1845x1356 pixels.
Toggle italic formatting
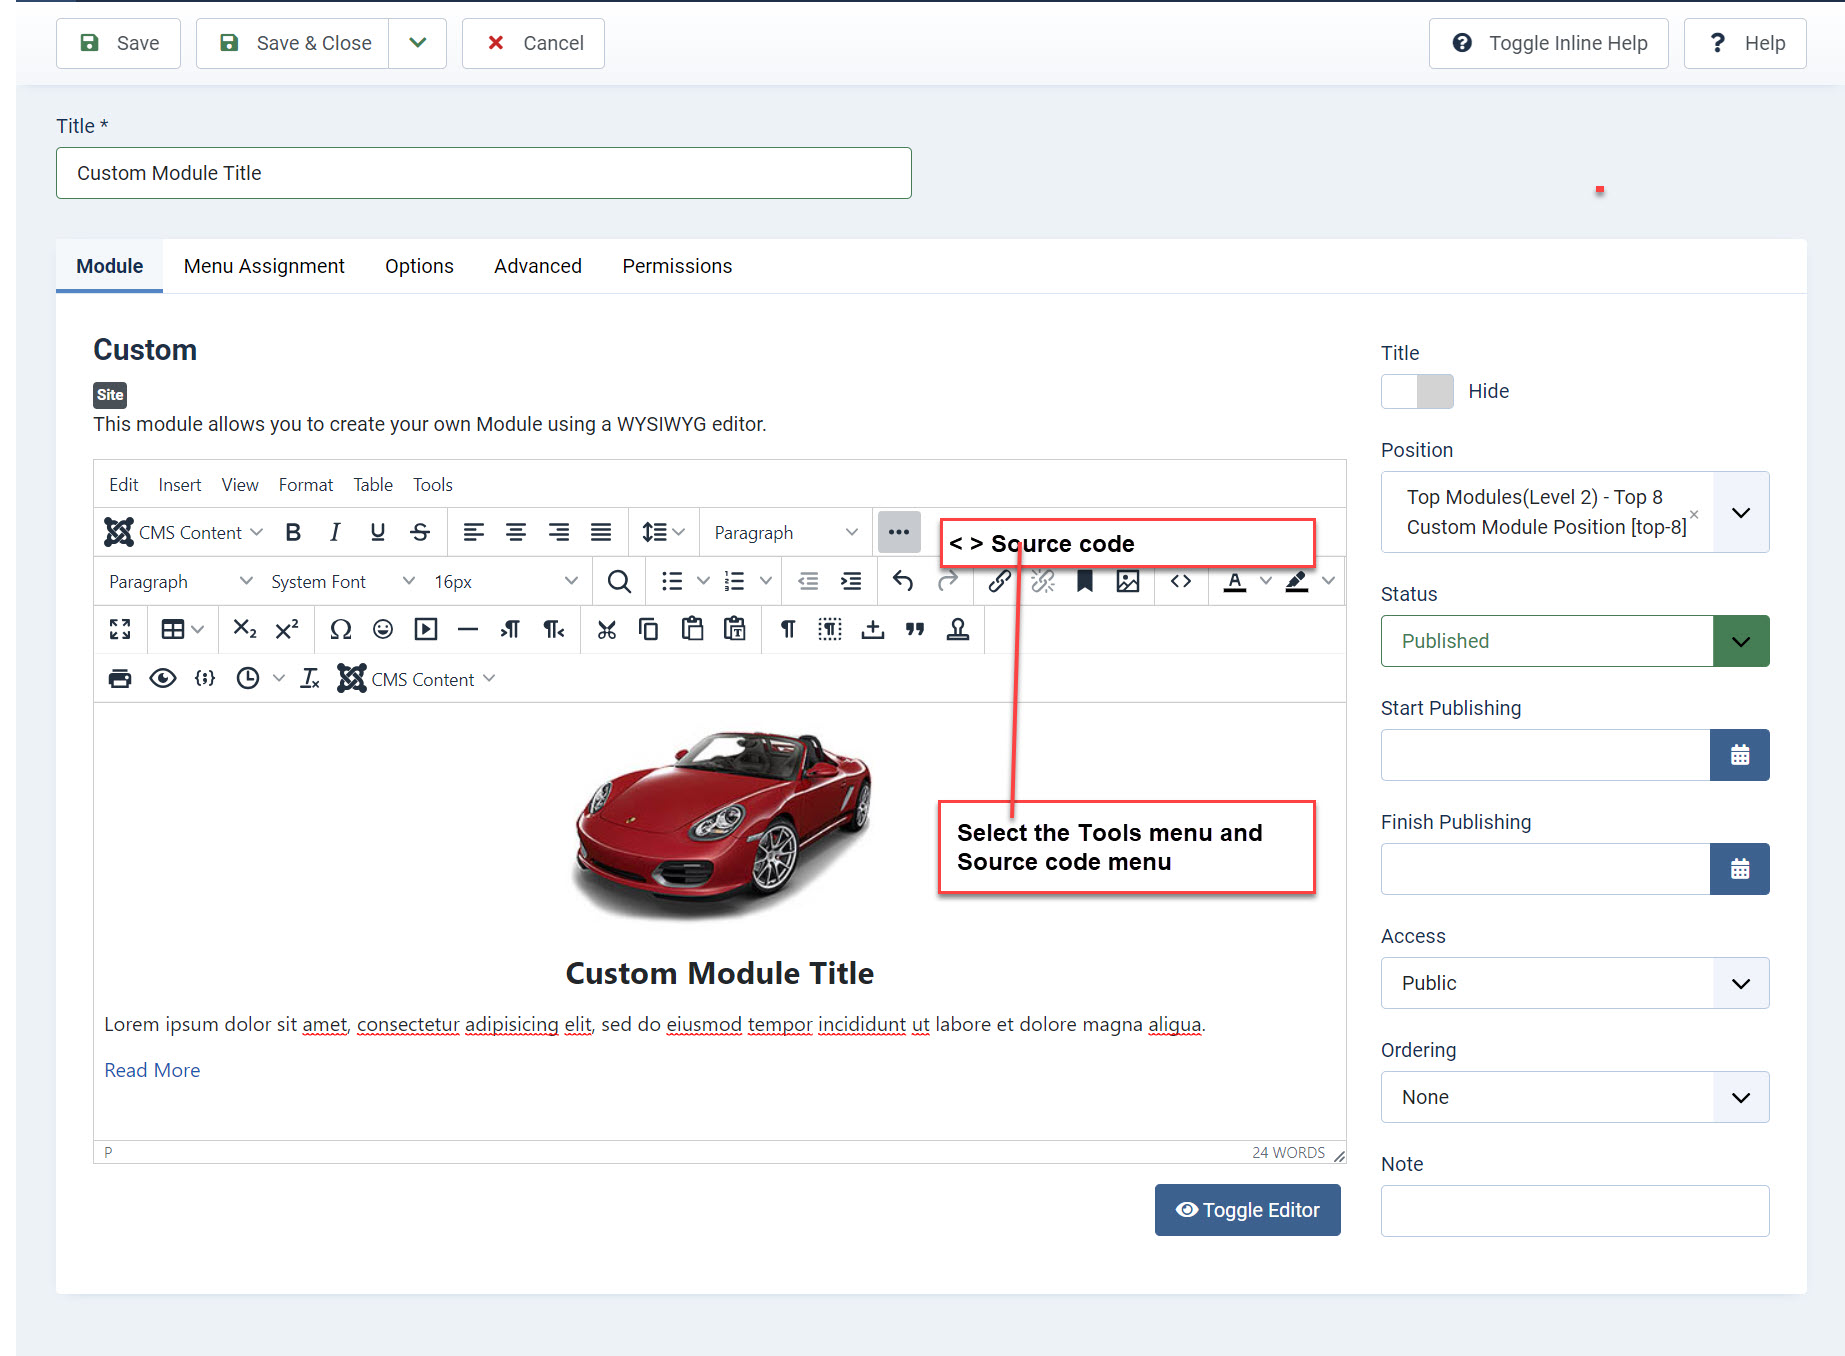pyautogui.click(x=335, y=533)
